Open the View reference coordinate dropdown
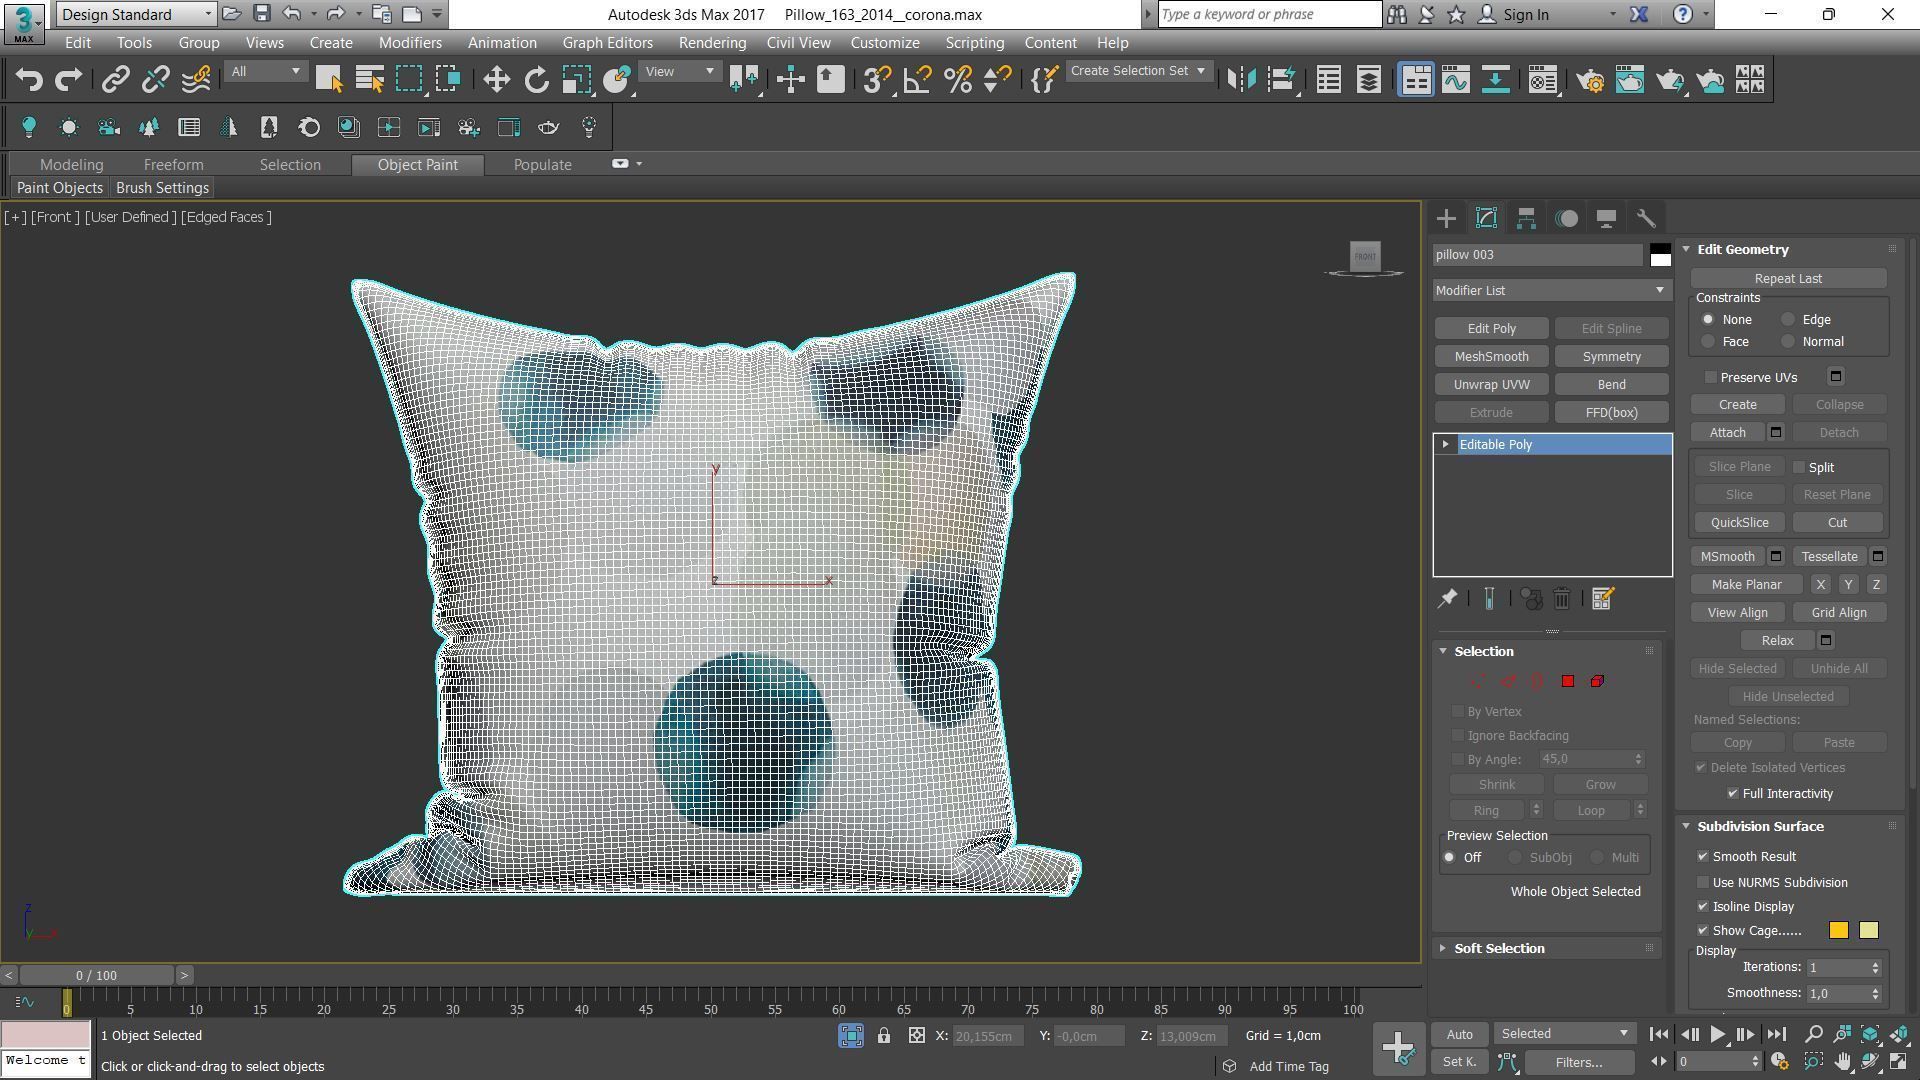The height and width of the screenshot is (1080, 1920). coord(680,71)
